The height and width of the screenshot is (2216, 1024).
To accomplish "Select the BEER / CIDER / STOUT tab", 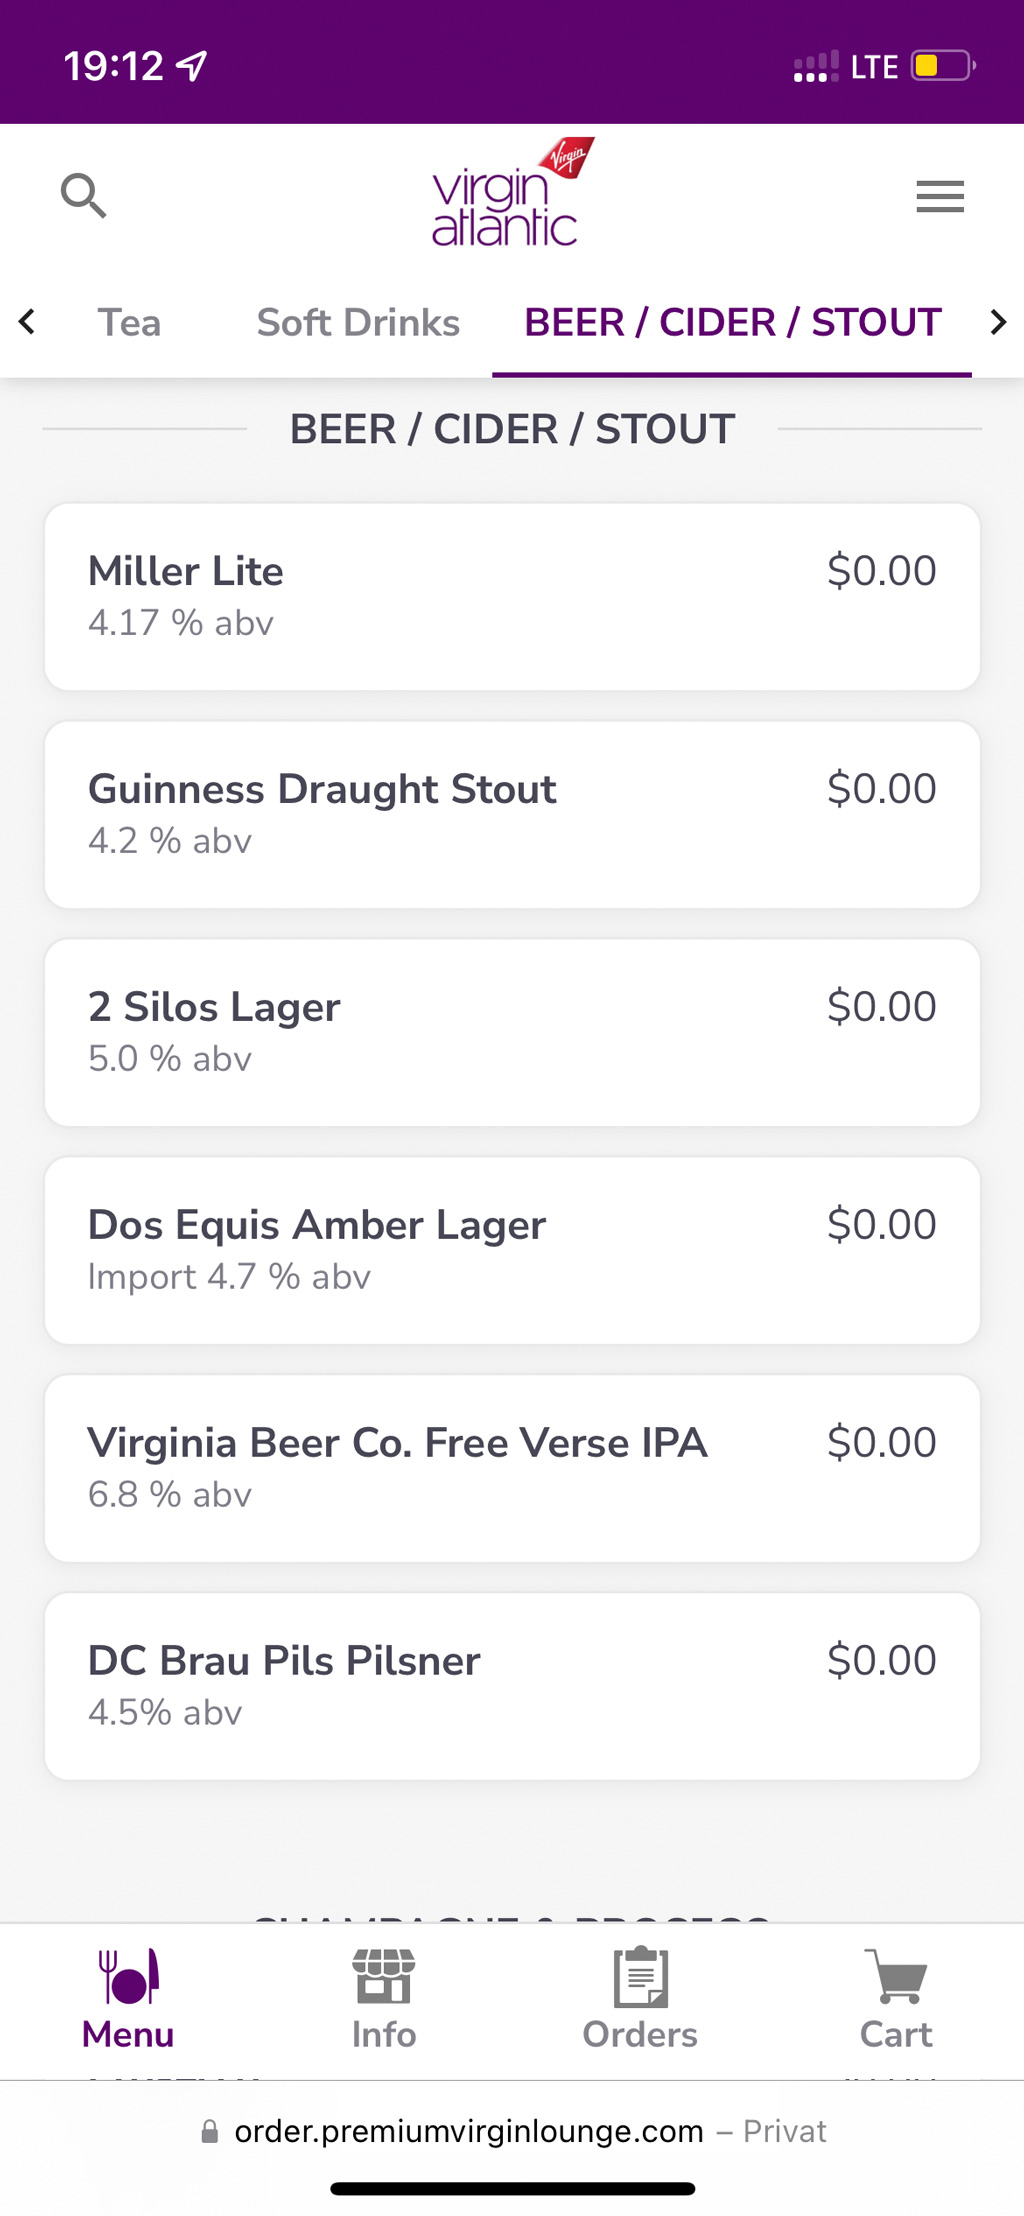I will tap(732, 323).
